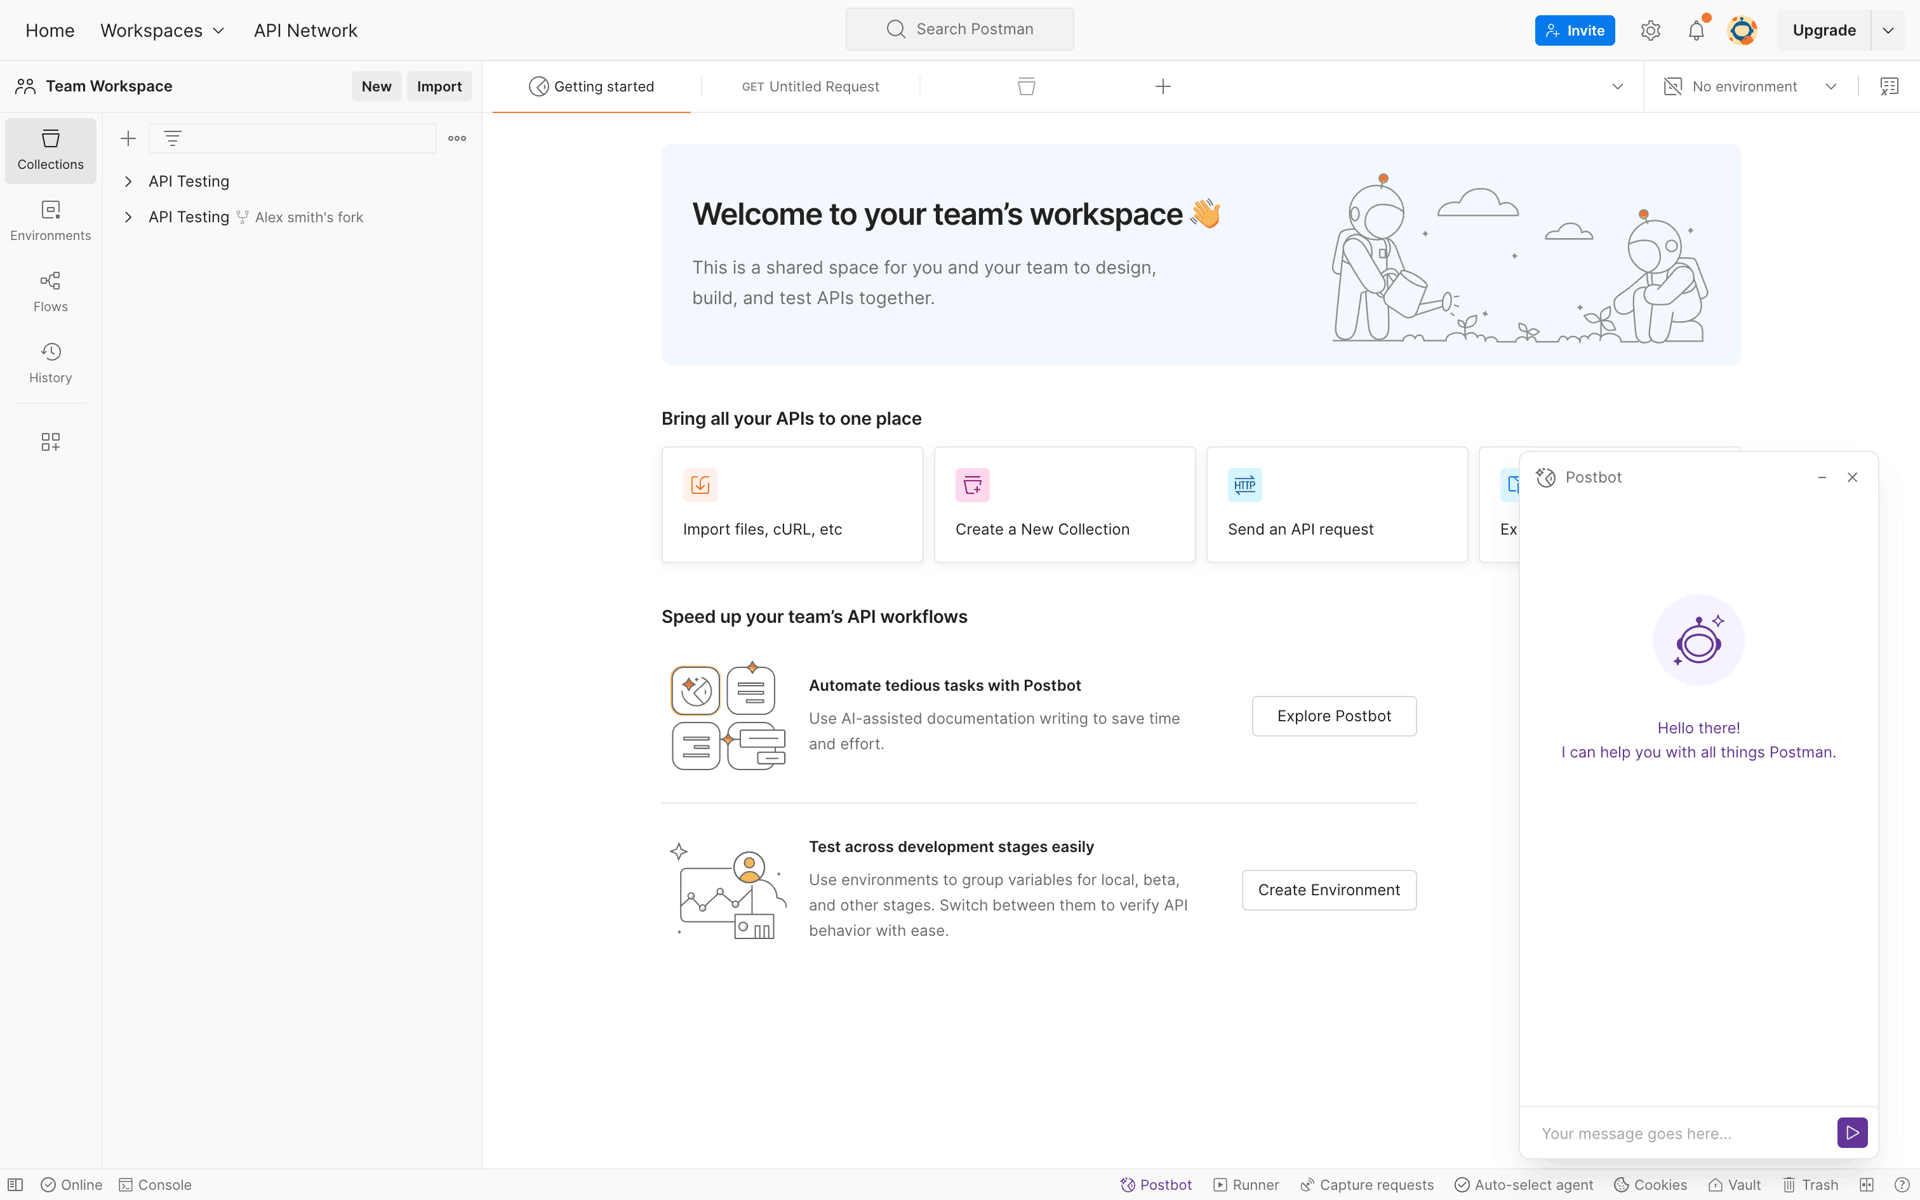Click the Postbot message input field
Image resolution: width=1920 pixels, height=1200 pixels.
pos(1680,1133)
